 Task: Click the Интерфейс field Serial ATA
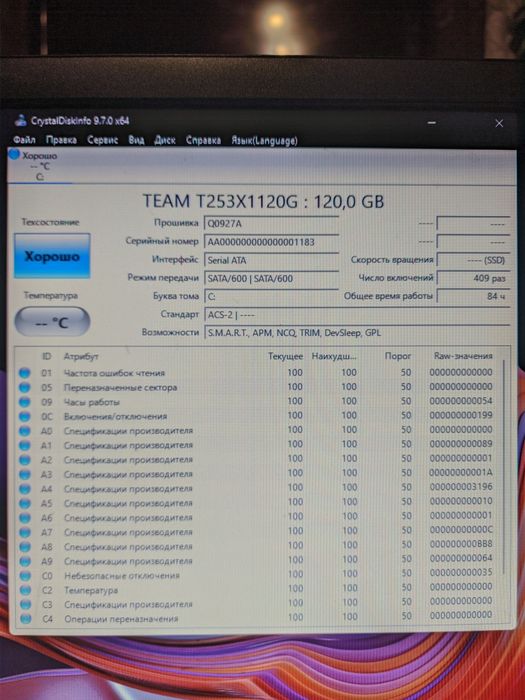click(x=271, y=260)
